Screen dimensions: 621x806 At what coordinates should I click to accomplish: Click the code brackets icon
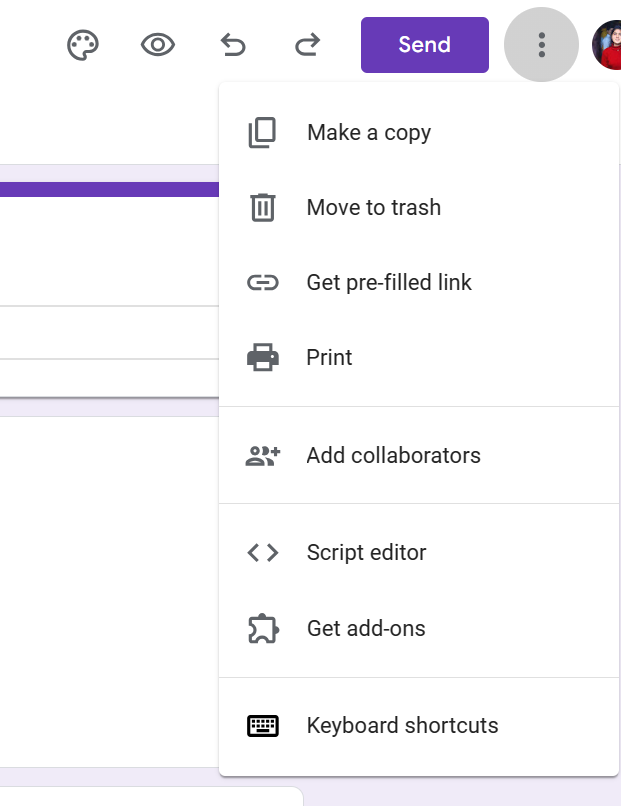point(262,553)
